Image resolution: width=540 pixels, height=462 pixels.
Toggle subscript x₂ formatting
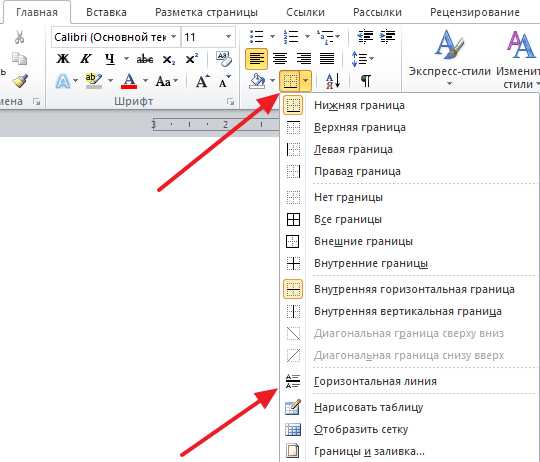coord(169,60)
